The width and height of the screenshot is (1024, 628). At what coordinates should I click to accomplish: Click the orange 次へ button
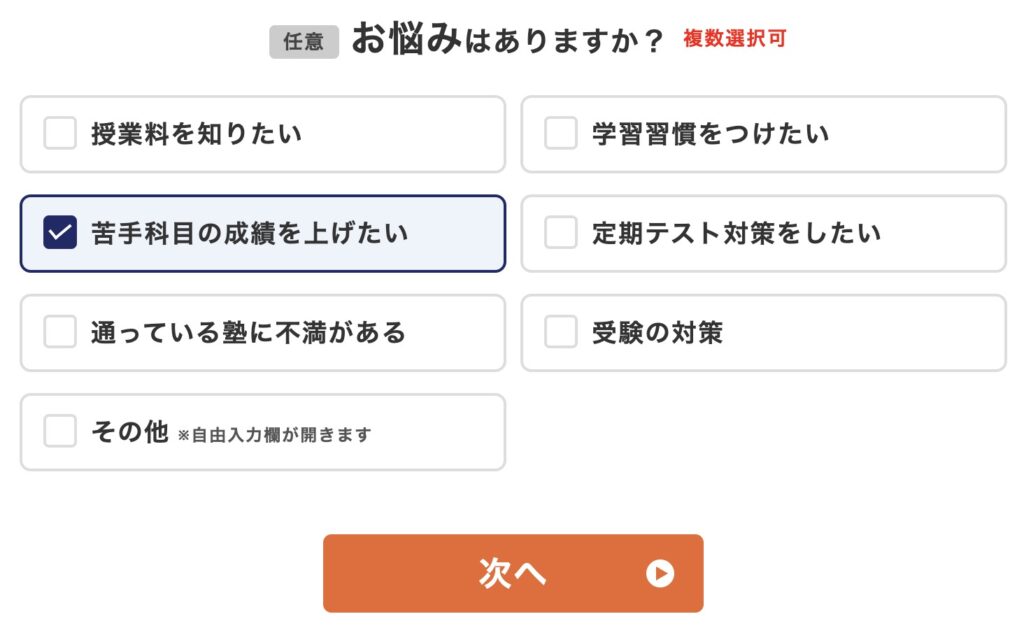512,572
